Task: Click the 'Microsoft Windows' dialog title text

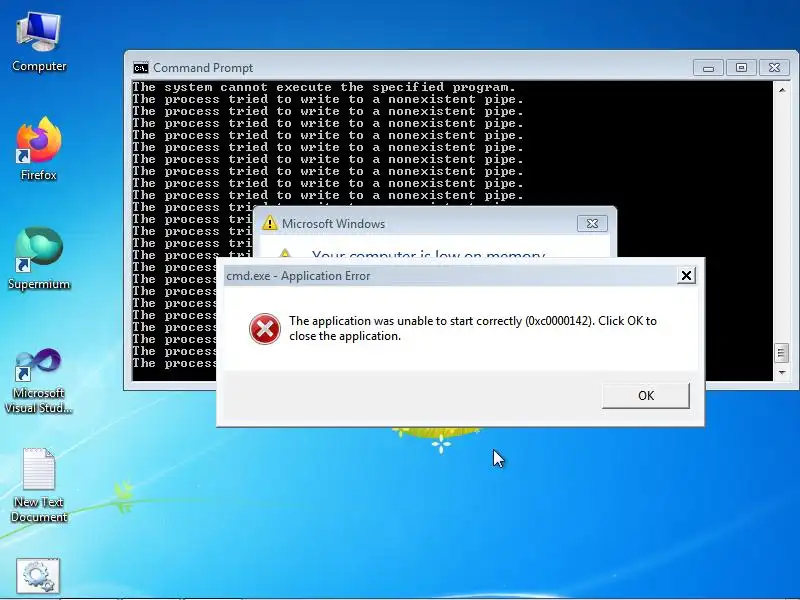Action: point(333,223)
